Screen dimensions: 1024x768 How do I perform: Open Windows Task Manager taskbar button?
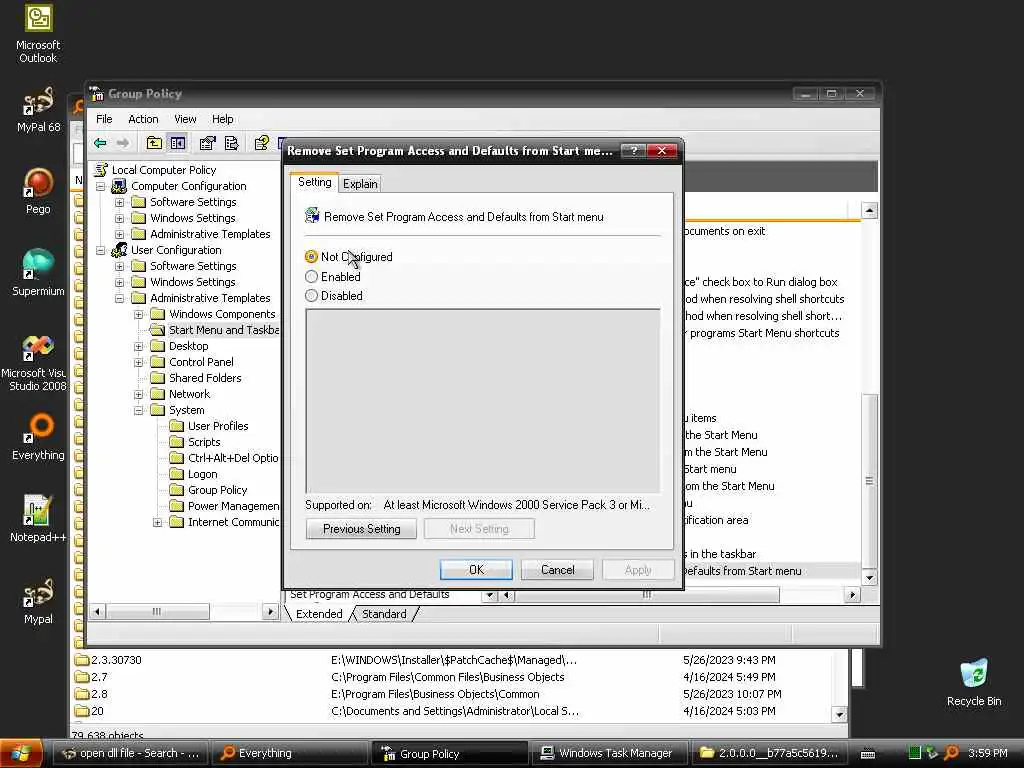tap(608, 753)
